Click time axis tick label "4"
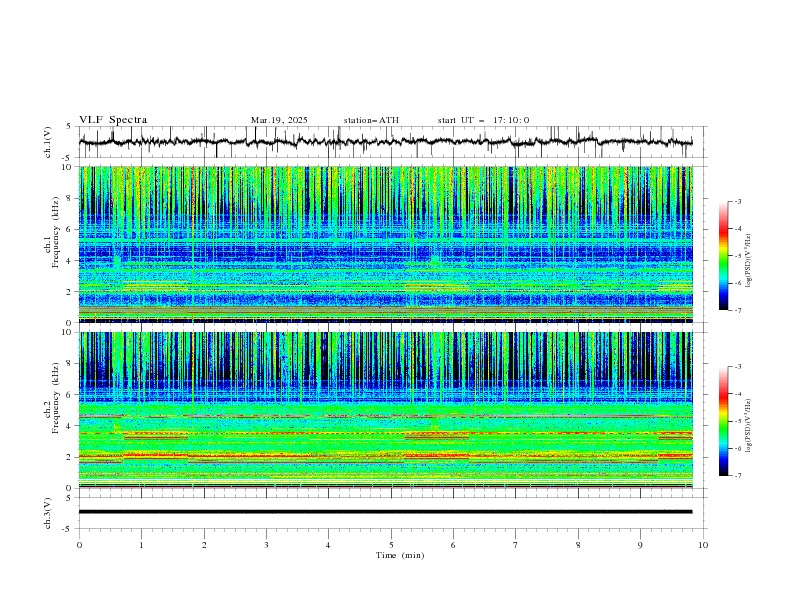Screen dimensions: 792x612 tap(328, 545)
